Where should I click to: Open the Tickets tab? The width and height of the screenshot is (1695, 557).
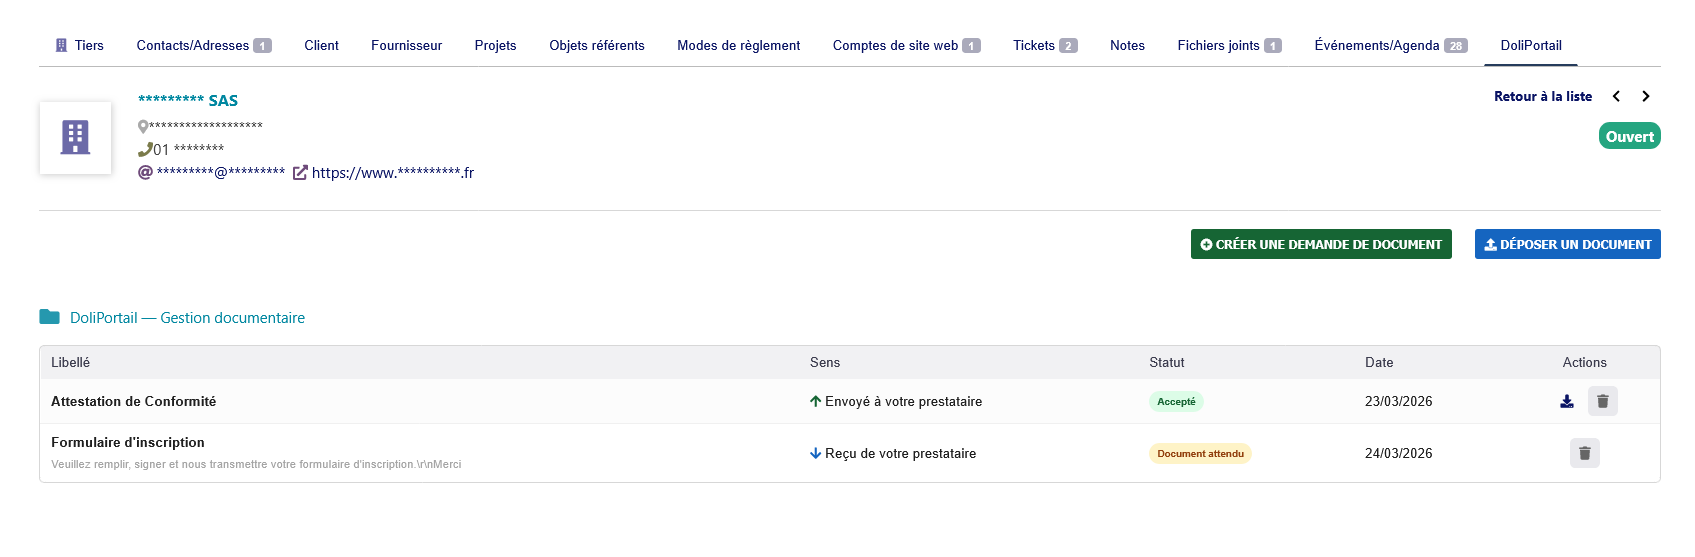tap(1044, 45)
